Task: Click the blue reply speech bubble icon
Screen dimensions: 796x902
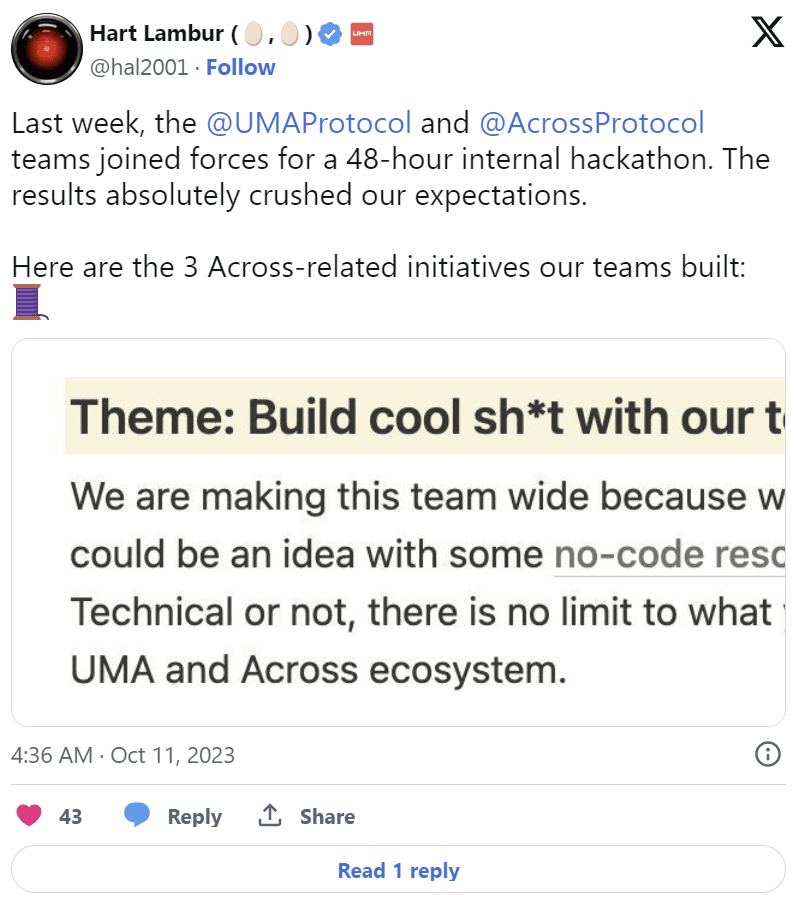Action: click(x=137, y=816)
